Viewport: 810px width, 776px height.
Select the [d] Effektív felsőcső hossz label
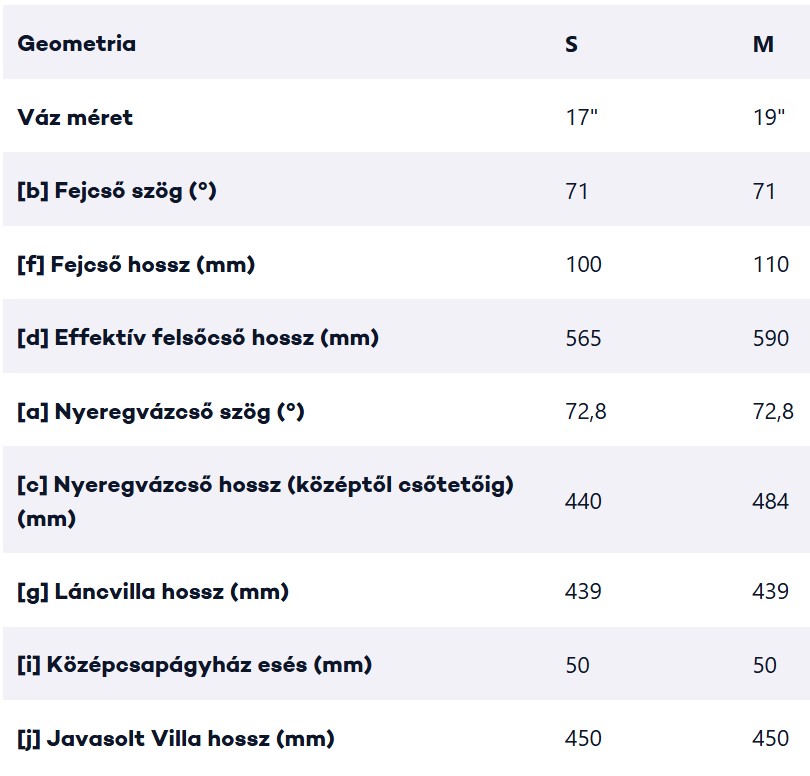point(198,338)
